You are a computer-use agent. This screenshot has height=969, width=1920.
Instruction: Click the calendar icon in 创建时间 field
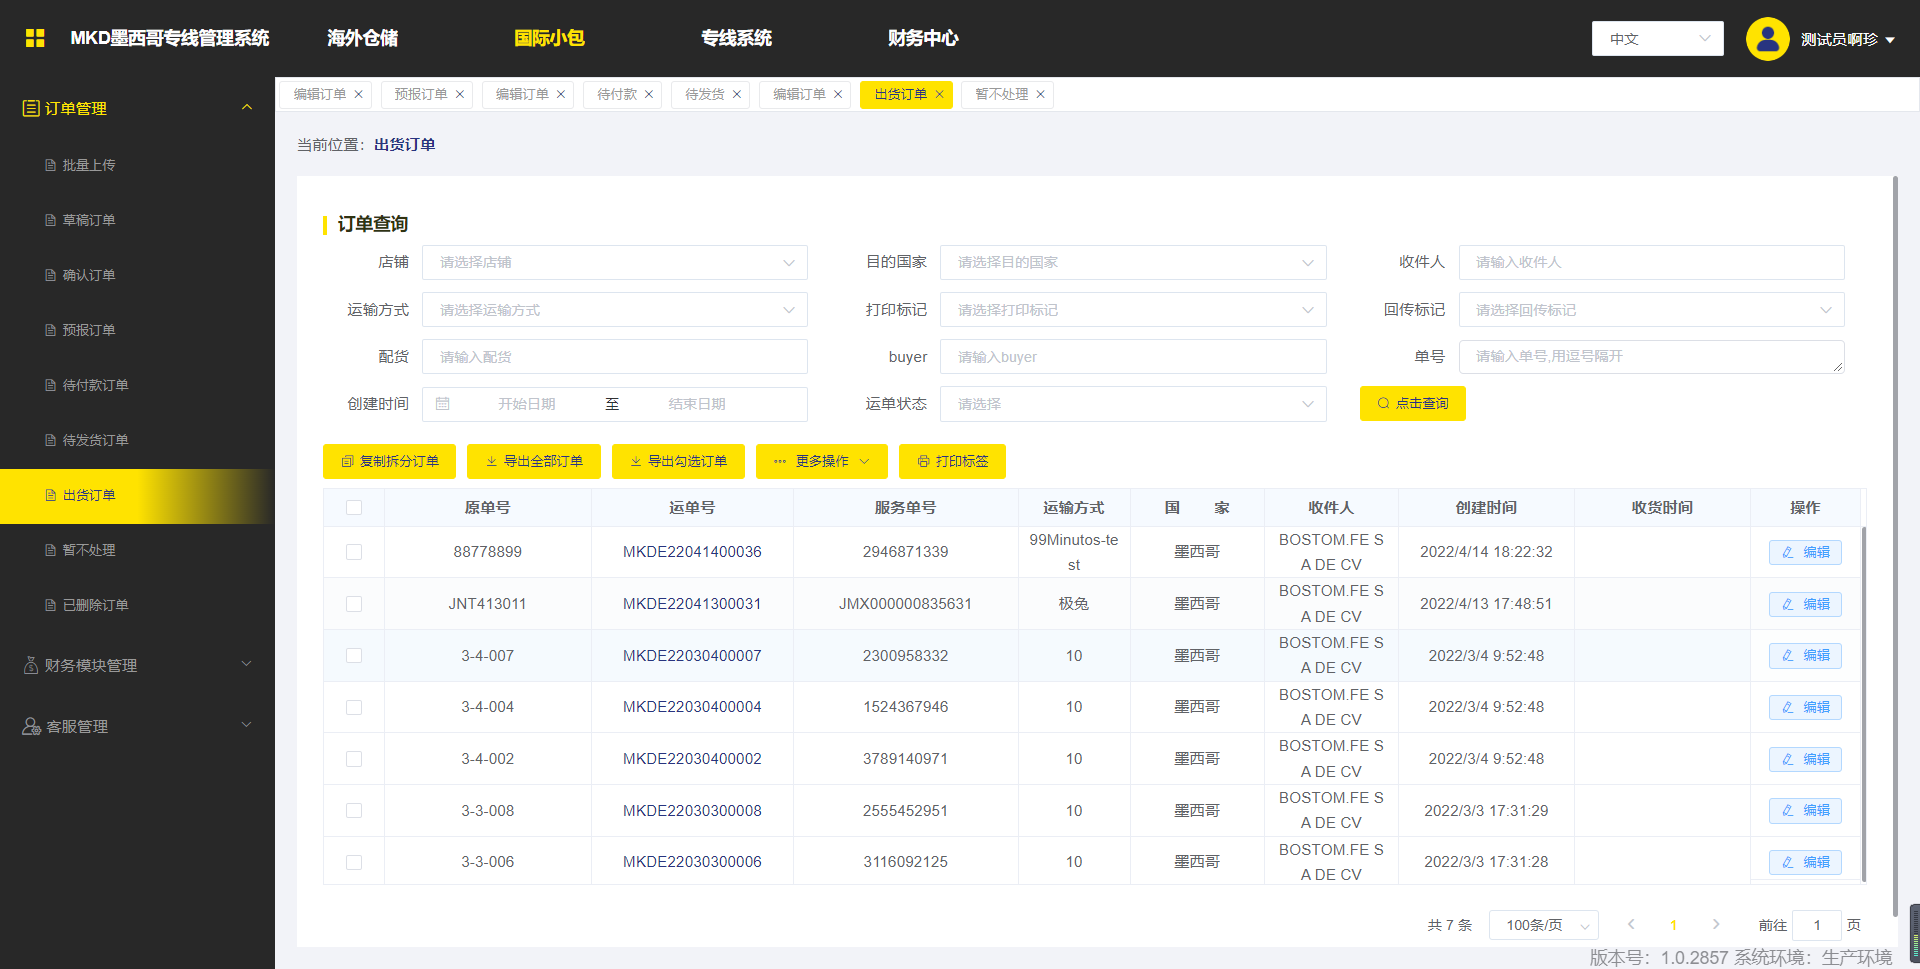[443, 404]
